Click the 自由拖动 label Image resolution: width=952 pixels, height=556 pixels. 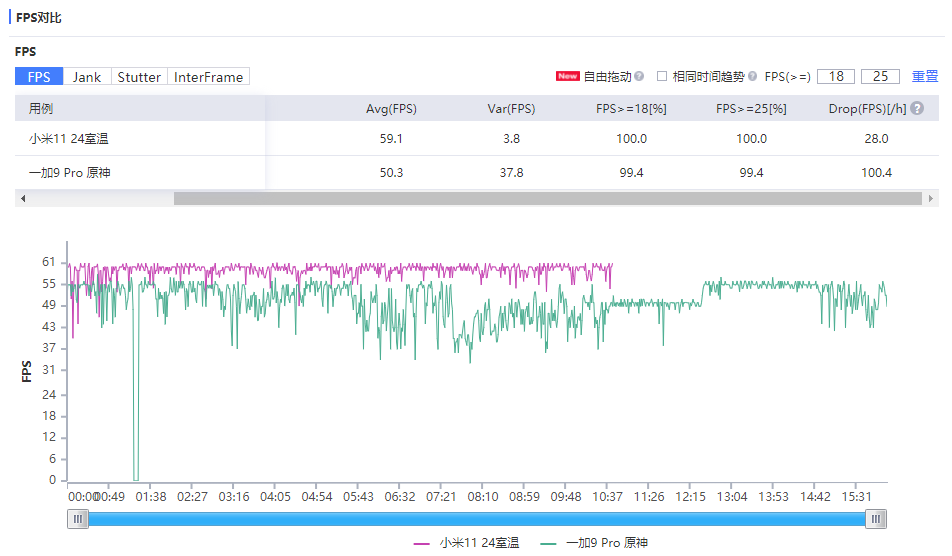pos(608,76)
